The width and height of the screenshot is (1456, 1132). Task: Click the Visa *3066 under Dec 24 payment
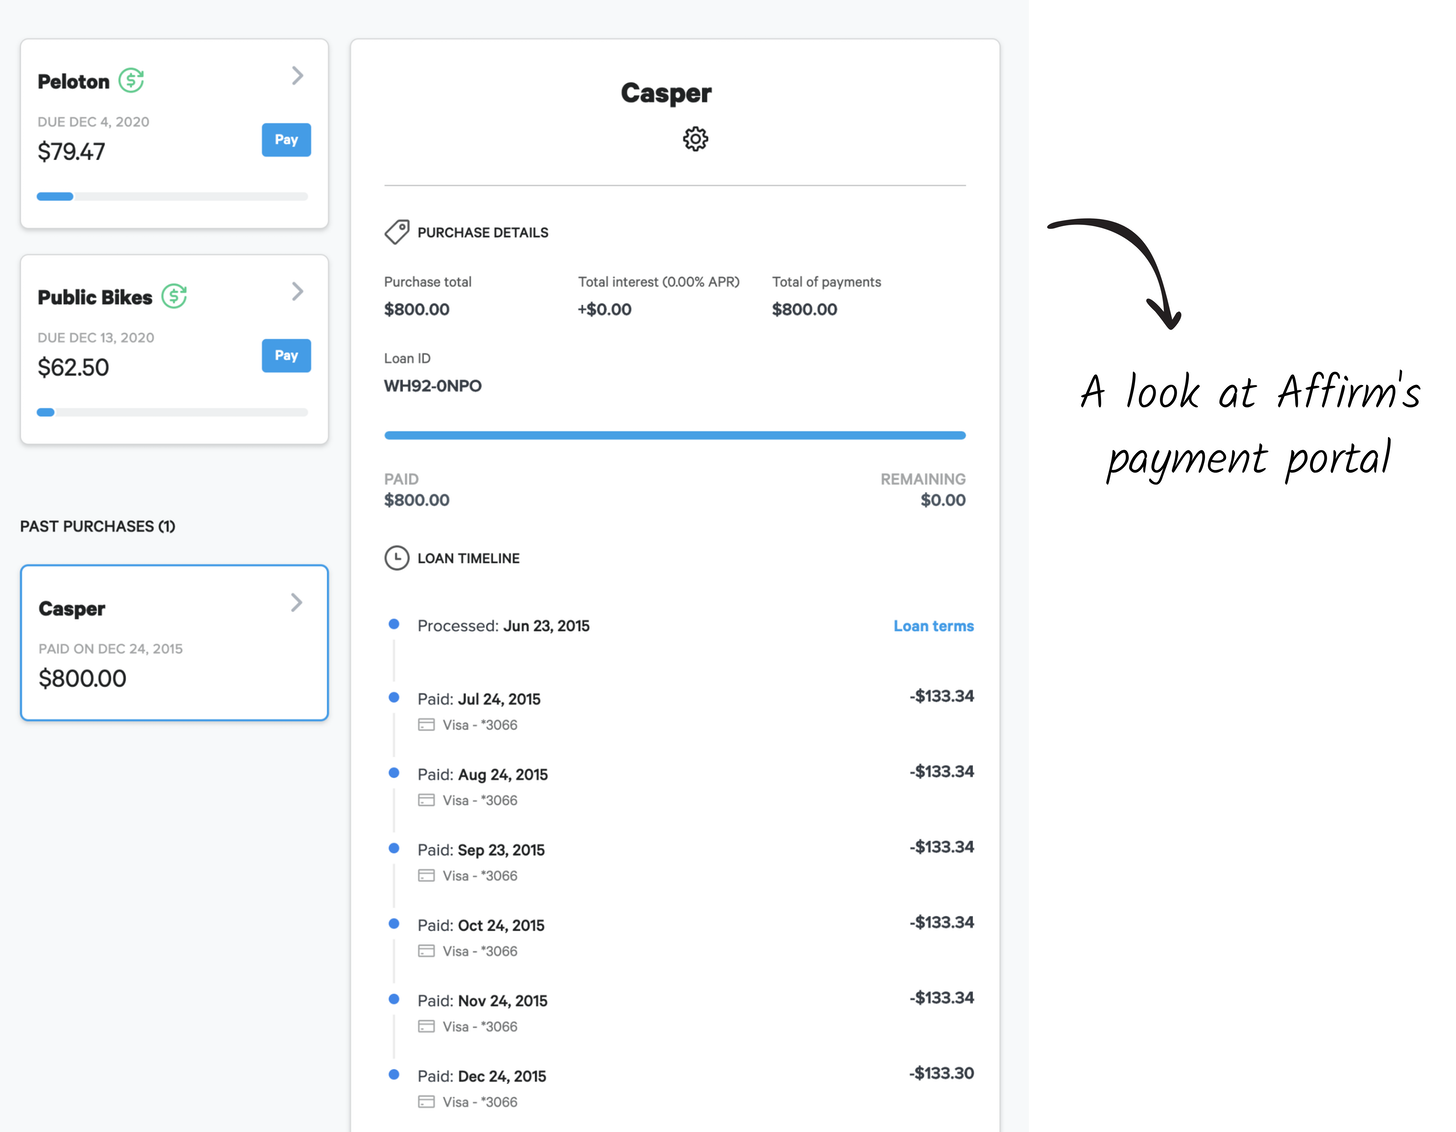480,1102
